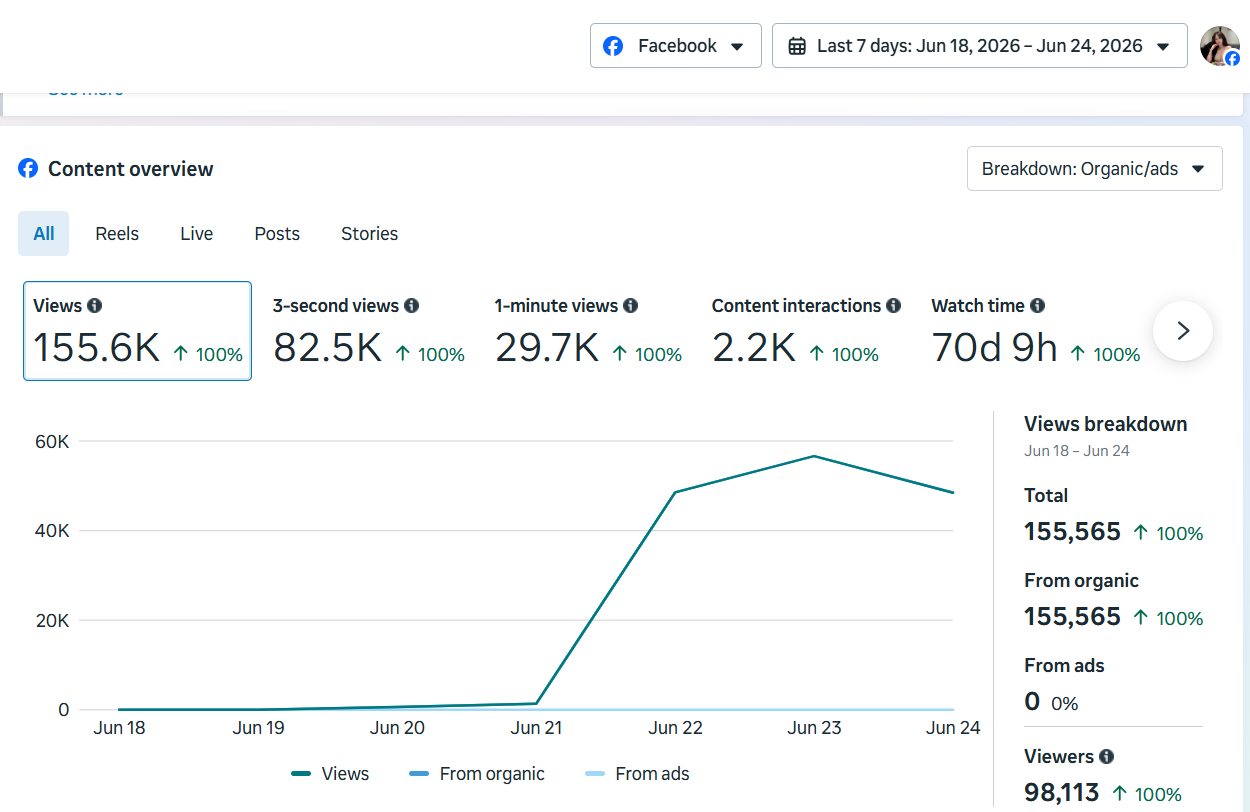Select the All content tab

tap(43, 233)
